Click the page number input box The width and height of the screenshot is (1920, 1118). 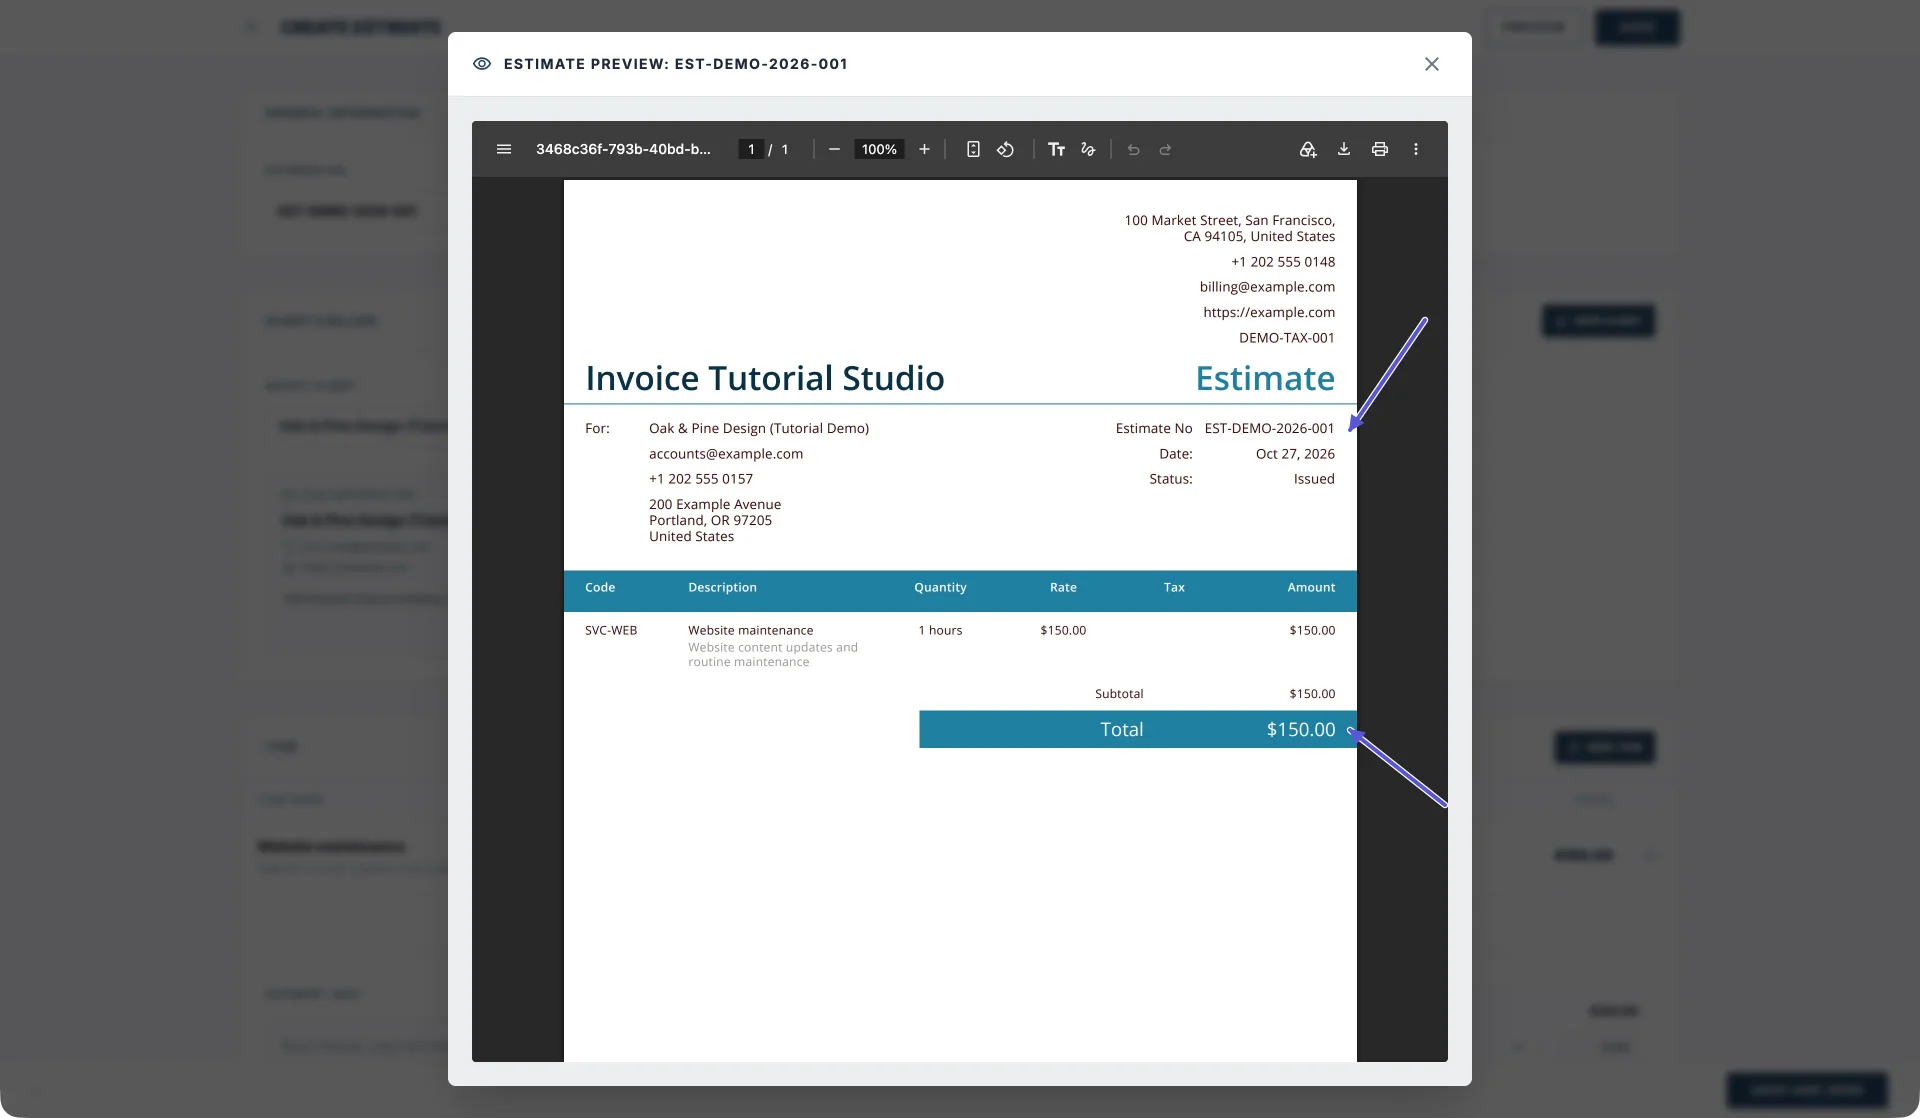(751, 149)
